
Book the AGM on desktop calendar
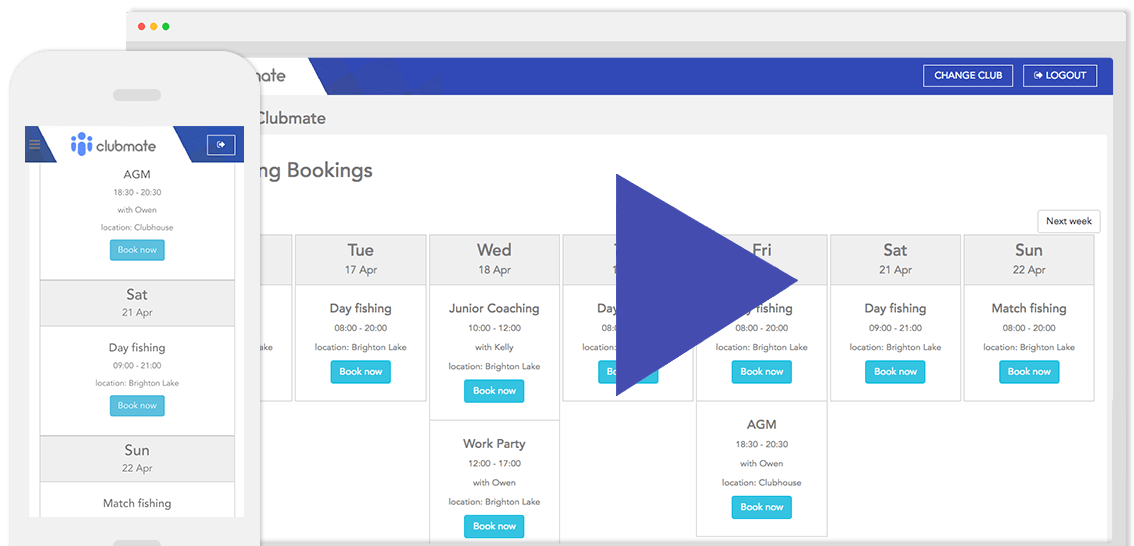click(x=762, y=507)
